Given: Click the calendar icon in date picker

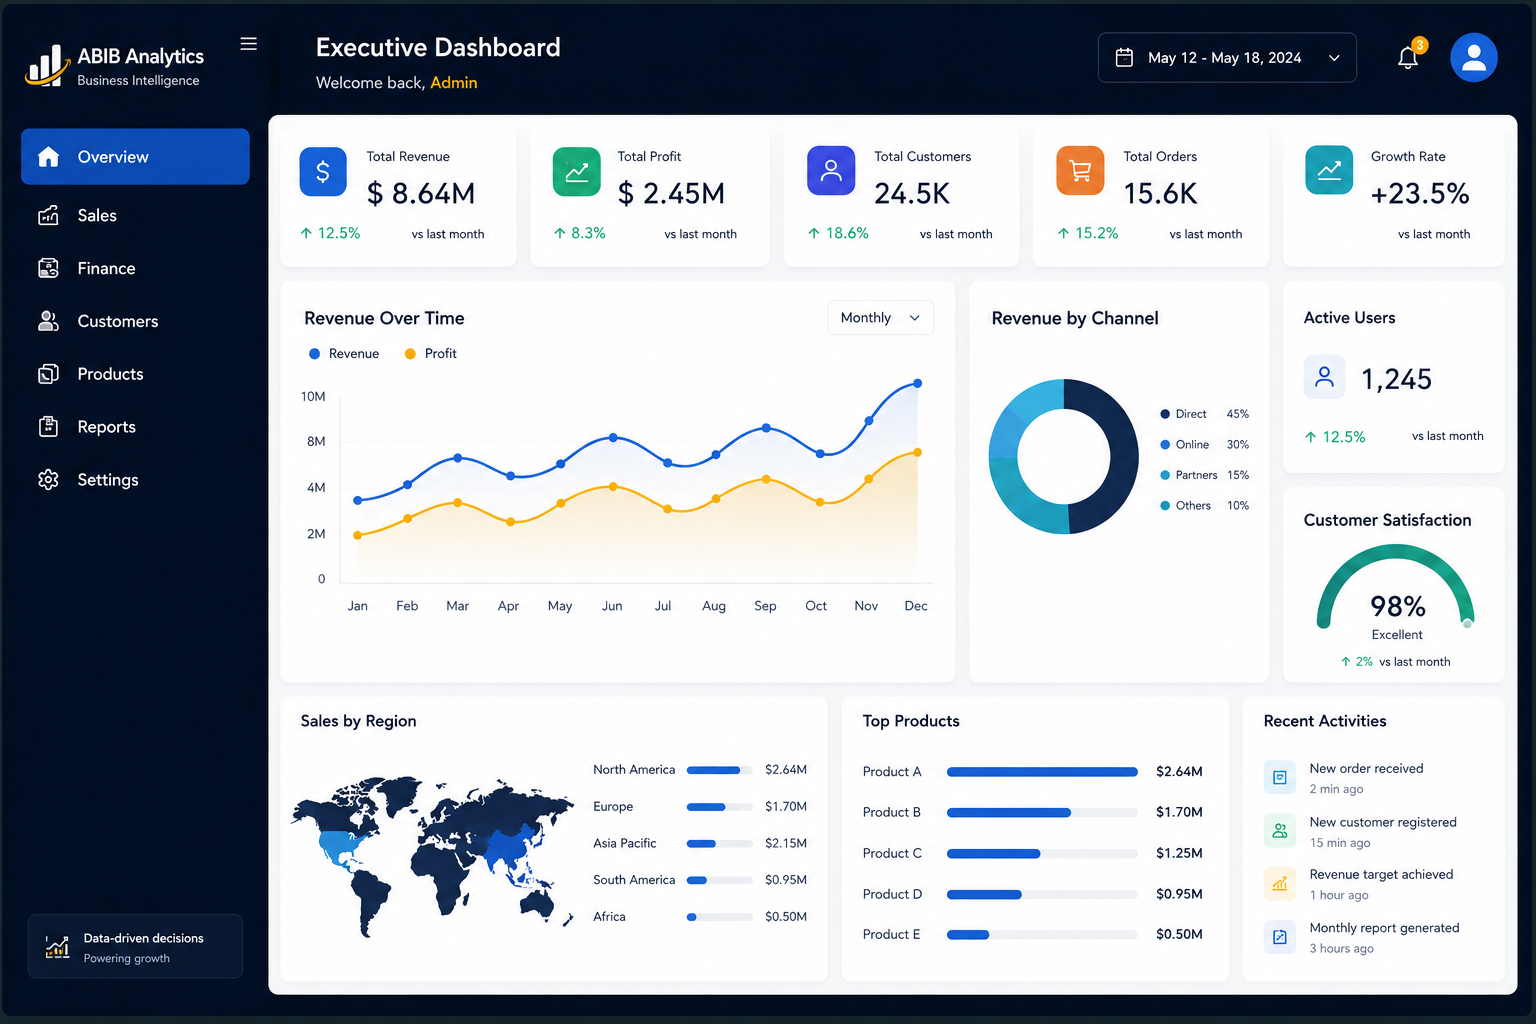Looking at the screenshot, I should pyautogui.click(x=1124, y=57).
